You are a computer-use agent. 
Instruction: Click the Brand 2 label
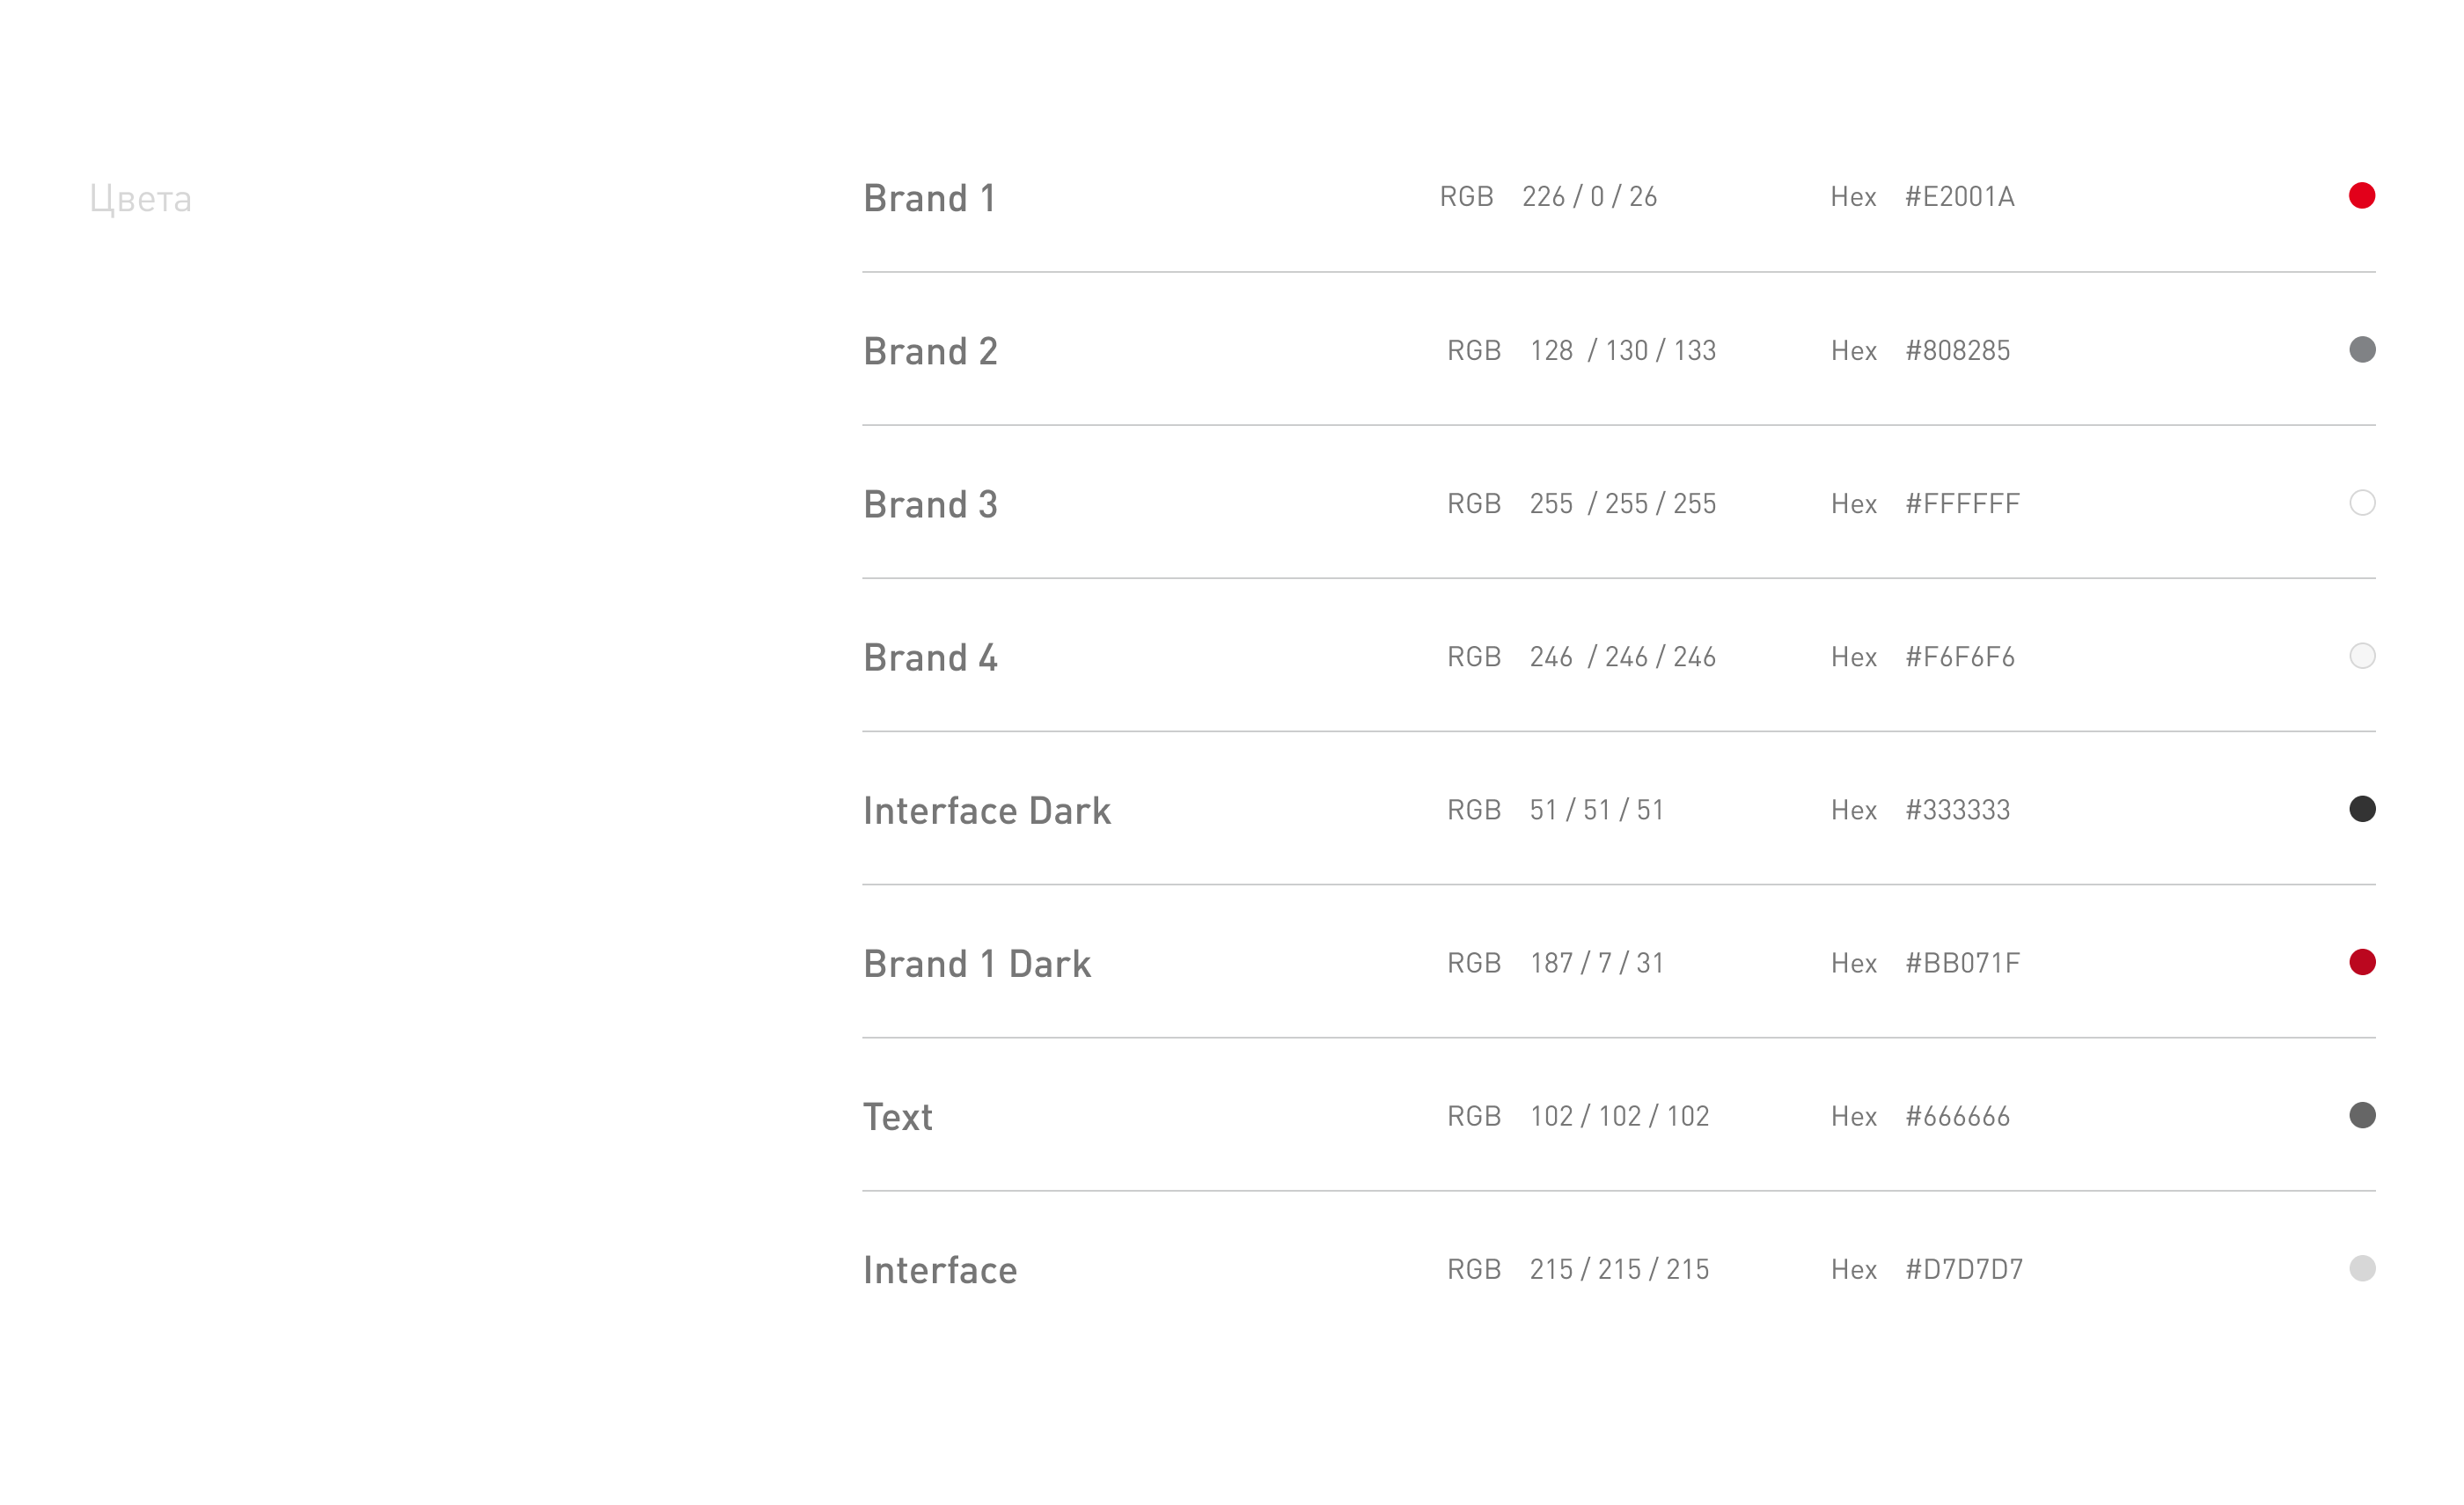pos(930,351)
